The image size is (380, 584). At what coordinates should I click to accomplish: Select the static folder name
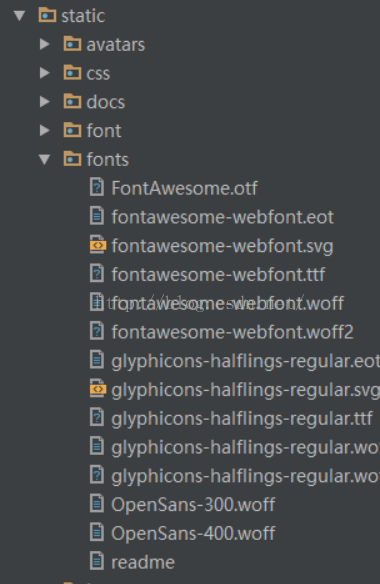[83, 16]
